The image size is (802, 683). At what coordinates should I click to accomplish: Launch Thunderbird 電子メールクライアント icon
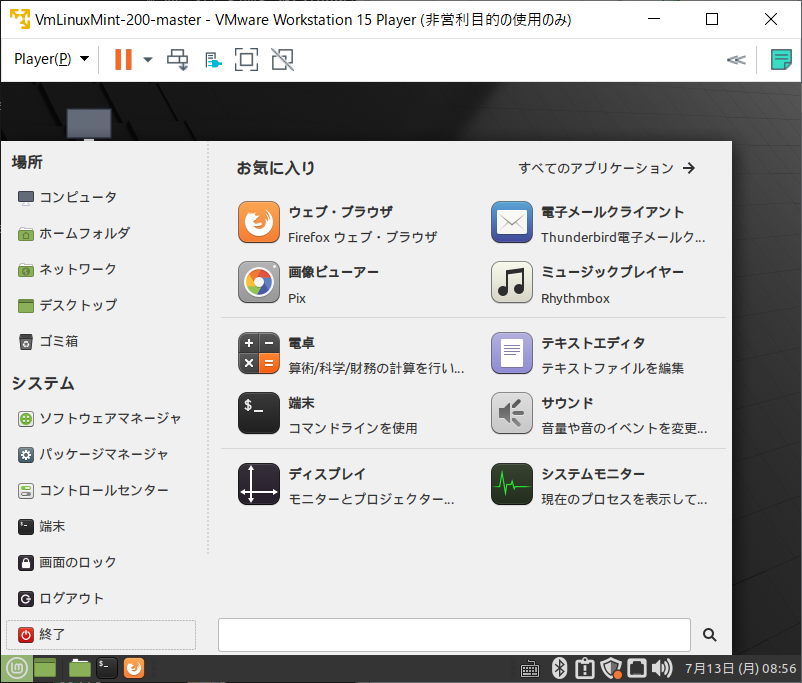coord(512,222)
